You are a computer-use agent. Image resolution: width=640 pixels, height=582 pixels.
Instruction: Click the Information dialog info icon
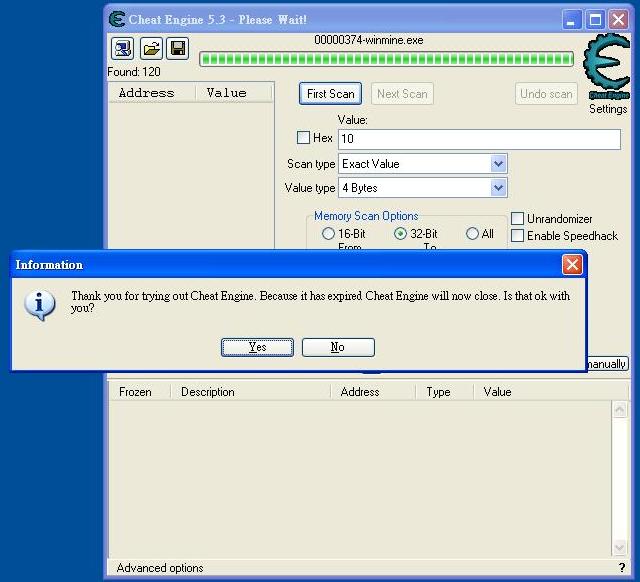coord(40,304)
